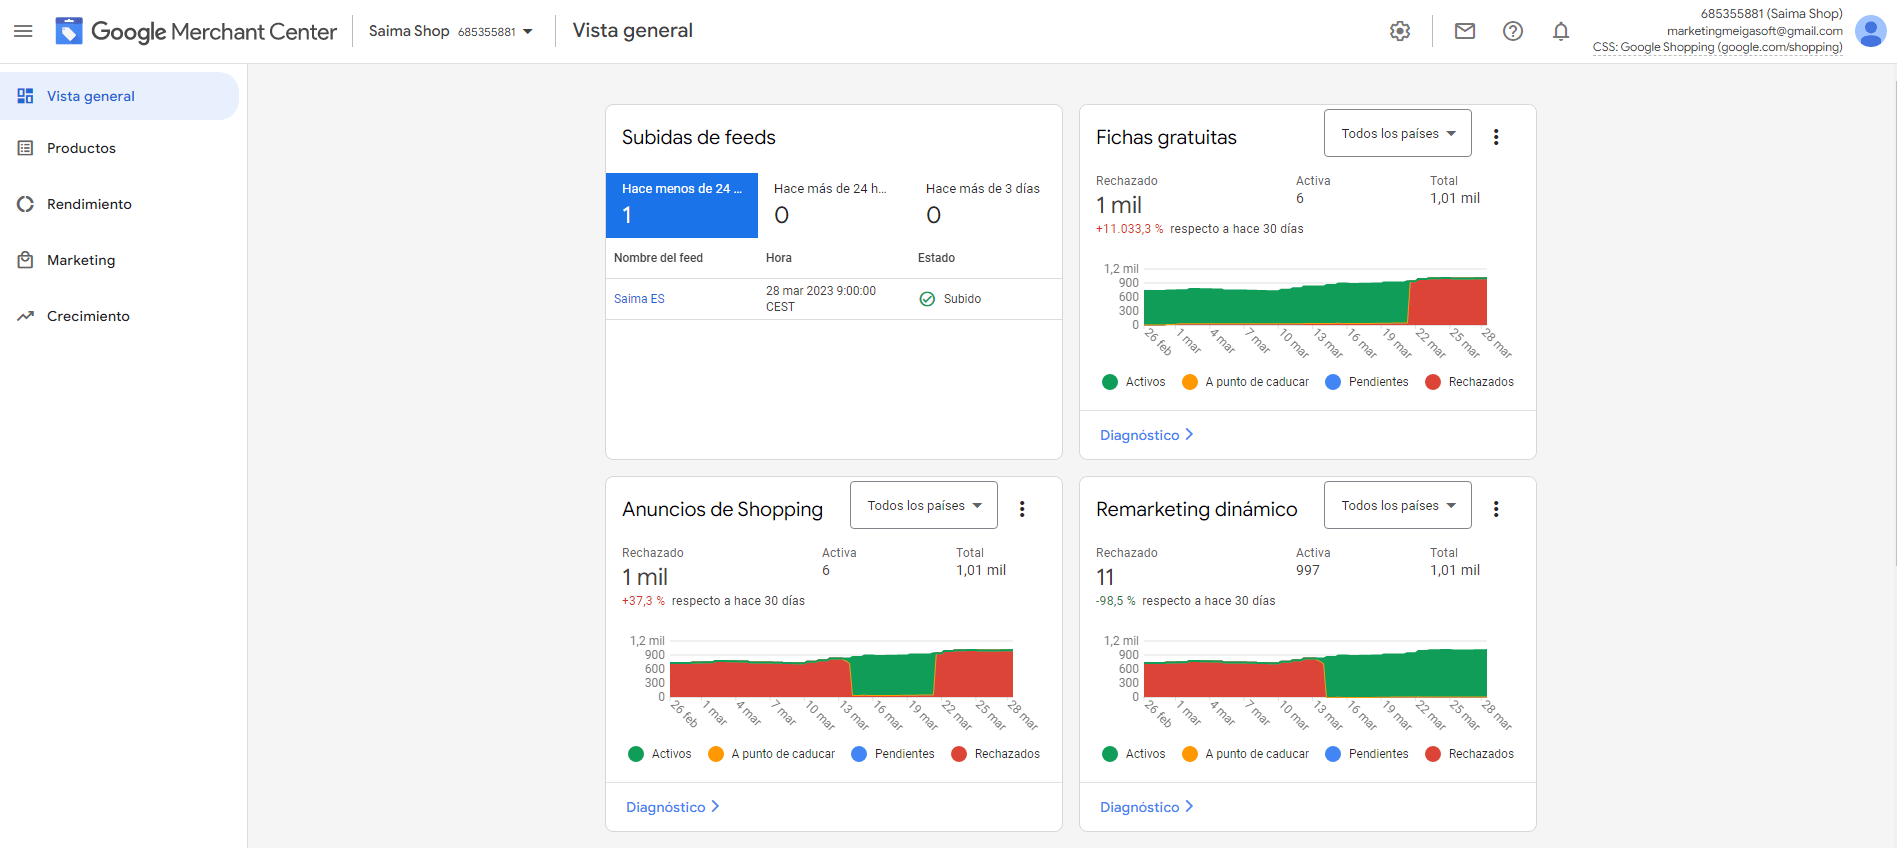This screenshot has height=848, width=1897.
Task: Toggle Pendientes legend in Fichas gratuitas chart
Action: coord(1366,382)
